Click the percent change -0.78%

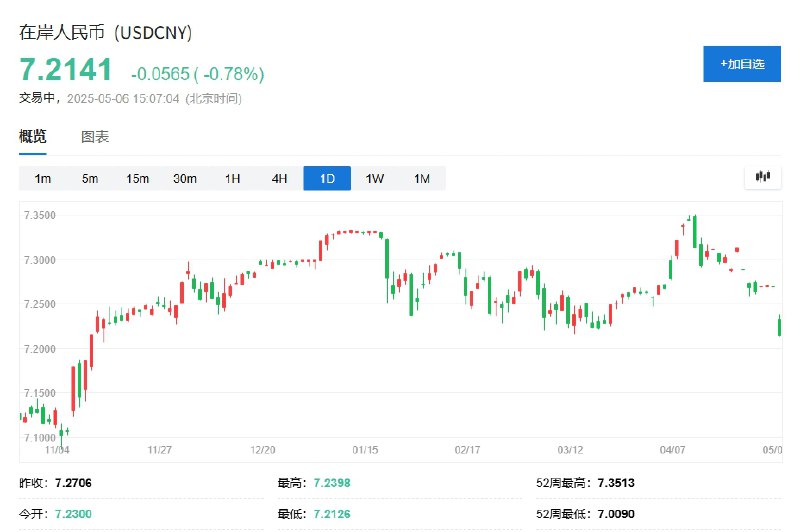coord(234,74)
